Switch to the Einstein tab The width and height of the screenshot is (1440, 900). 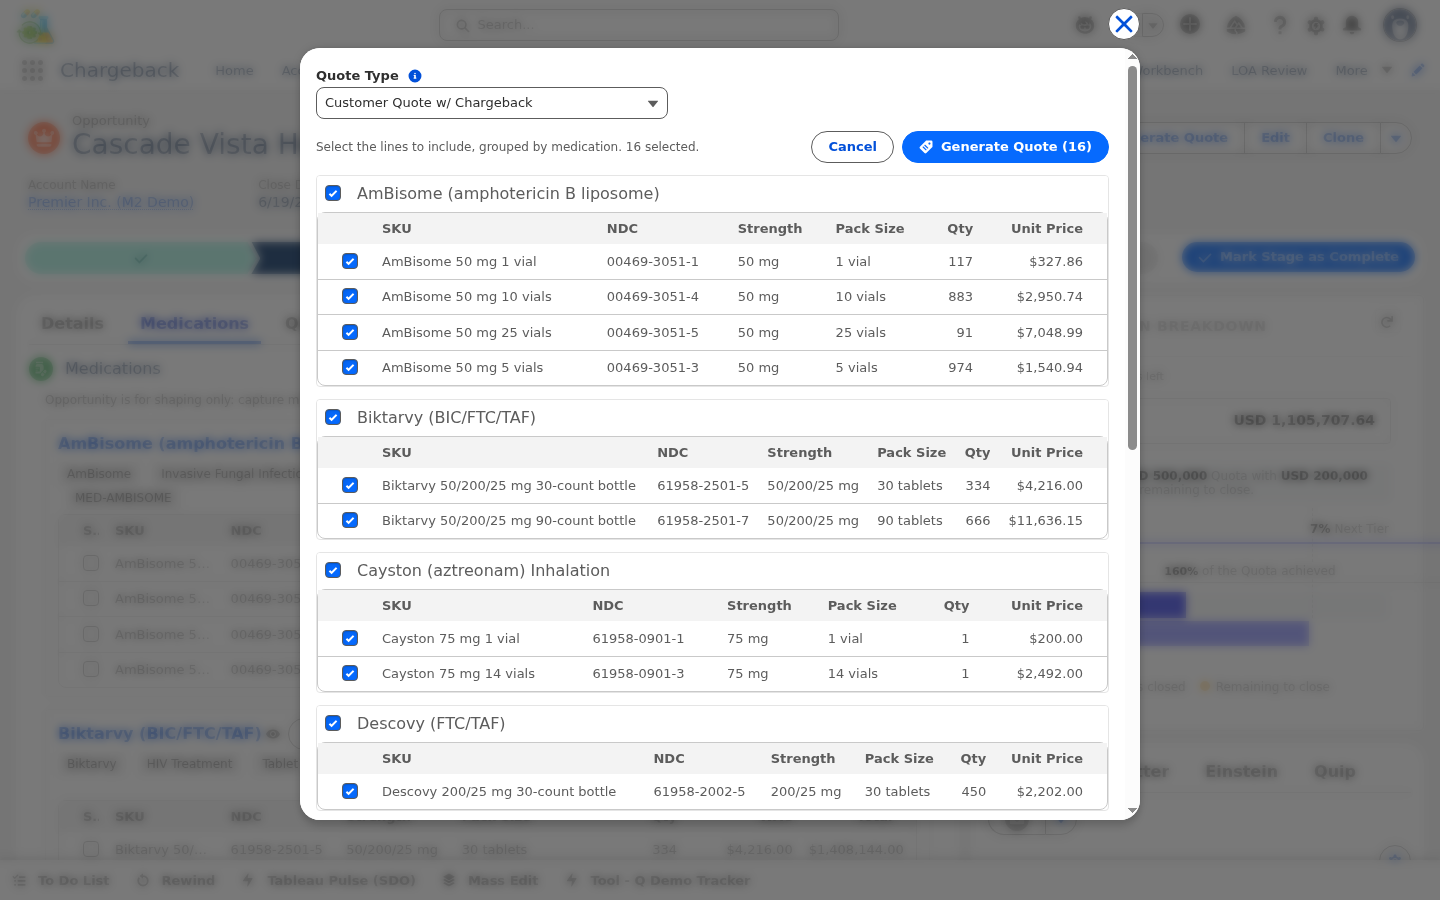pos(1241,771)
